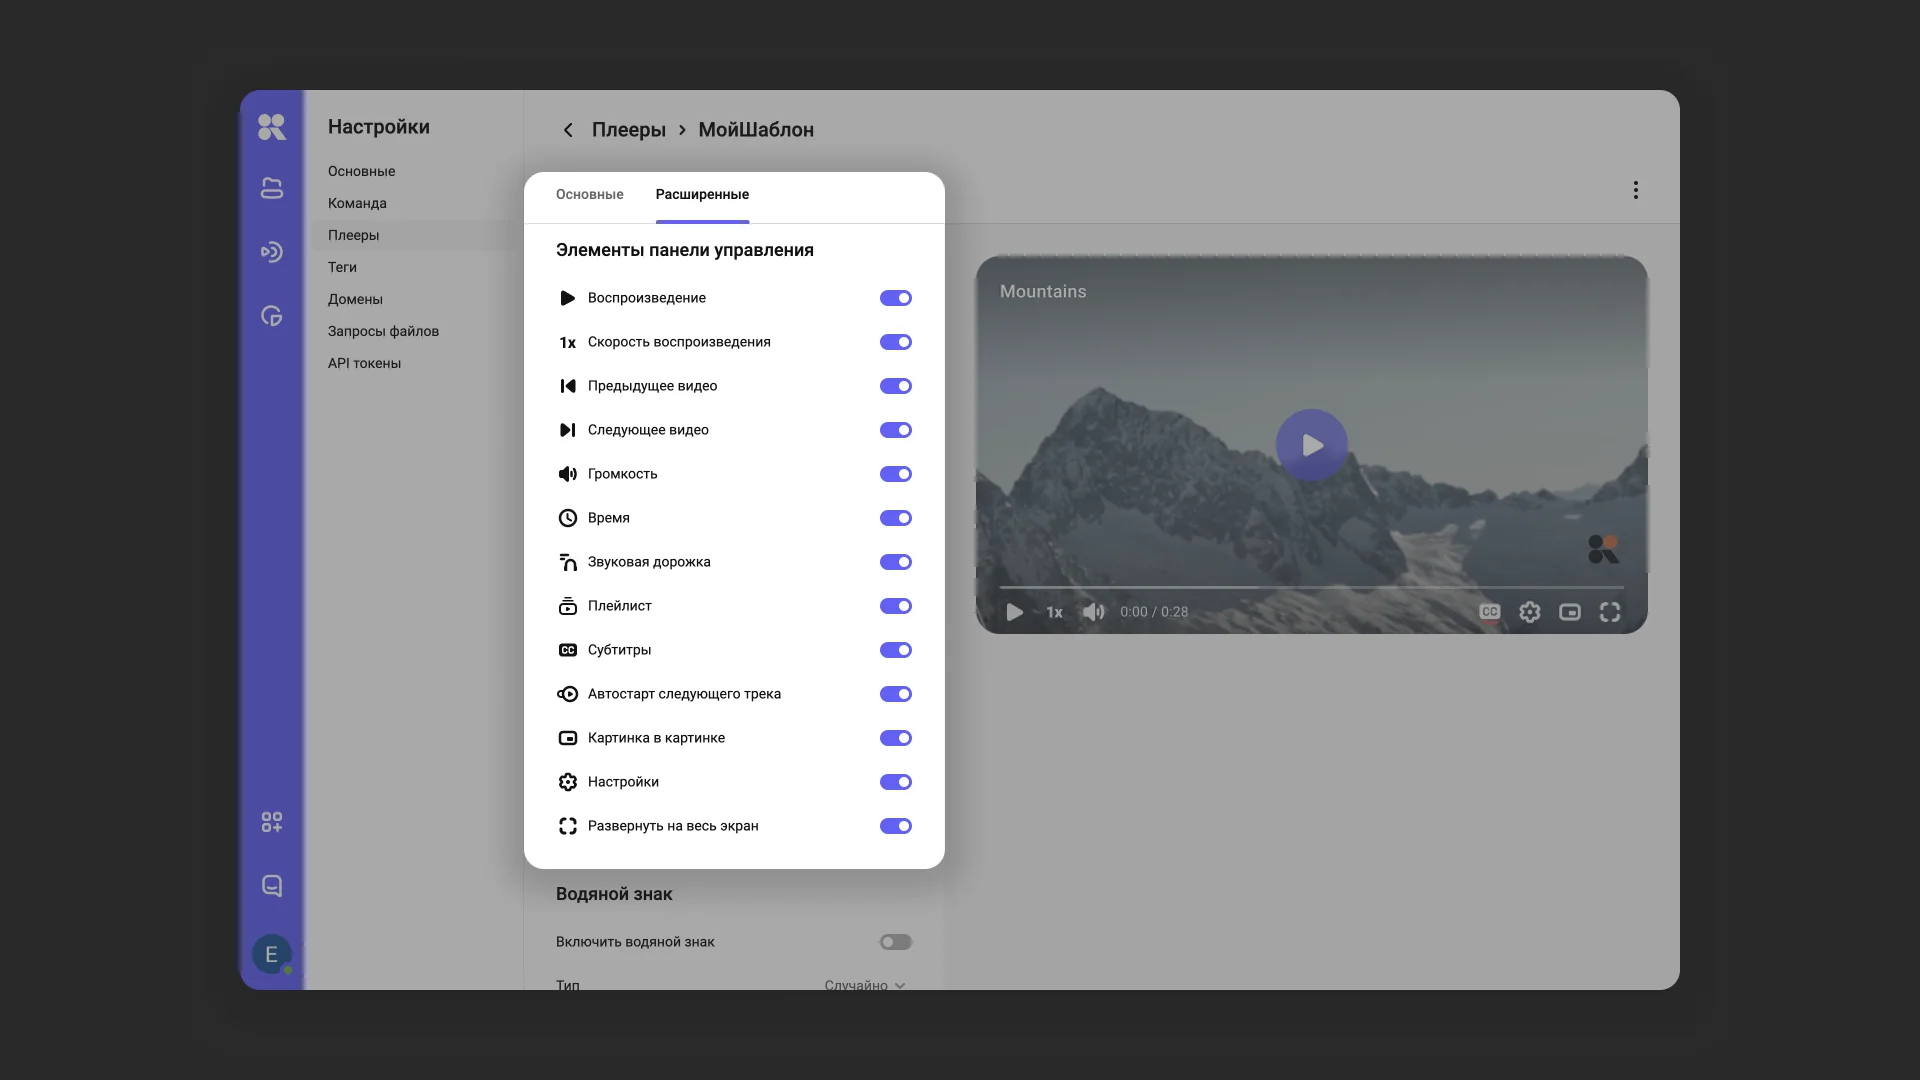Screen dimensions: 1920x1080
Task: Click the video progress bar
Action: coord(1310,587)
